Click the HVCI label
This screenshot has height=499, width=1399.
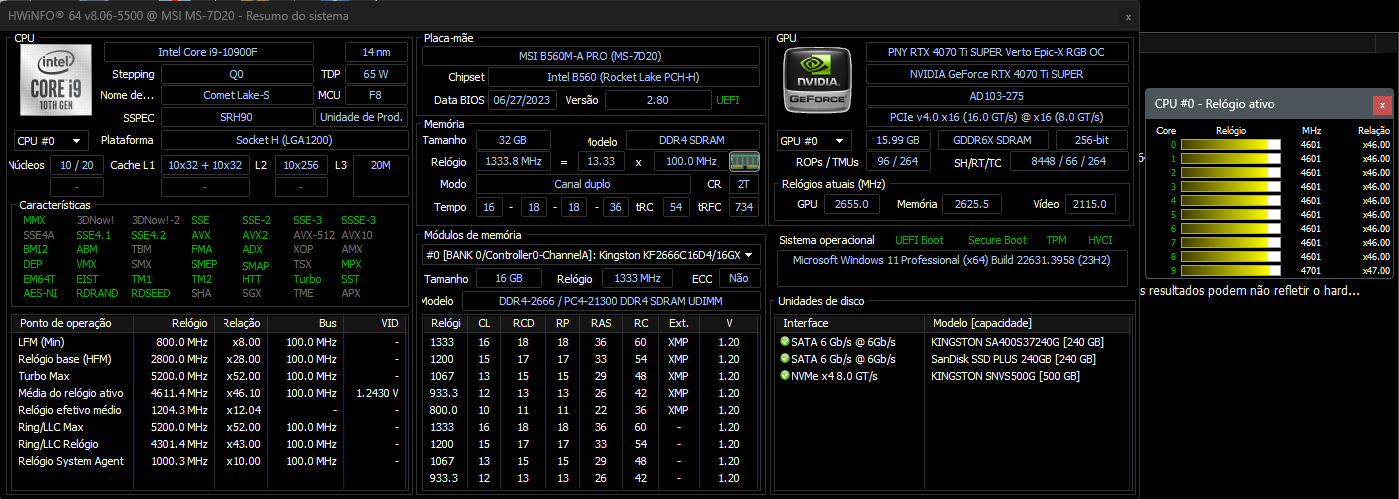(x=1100, y=240)
